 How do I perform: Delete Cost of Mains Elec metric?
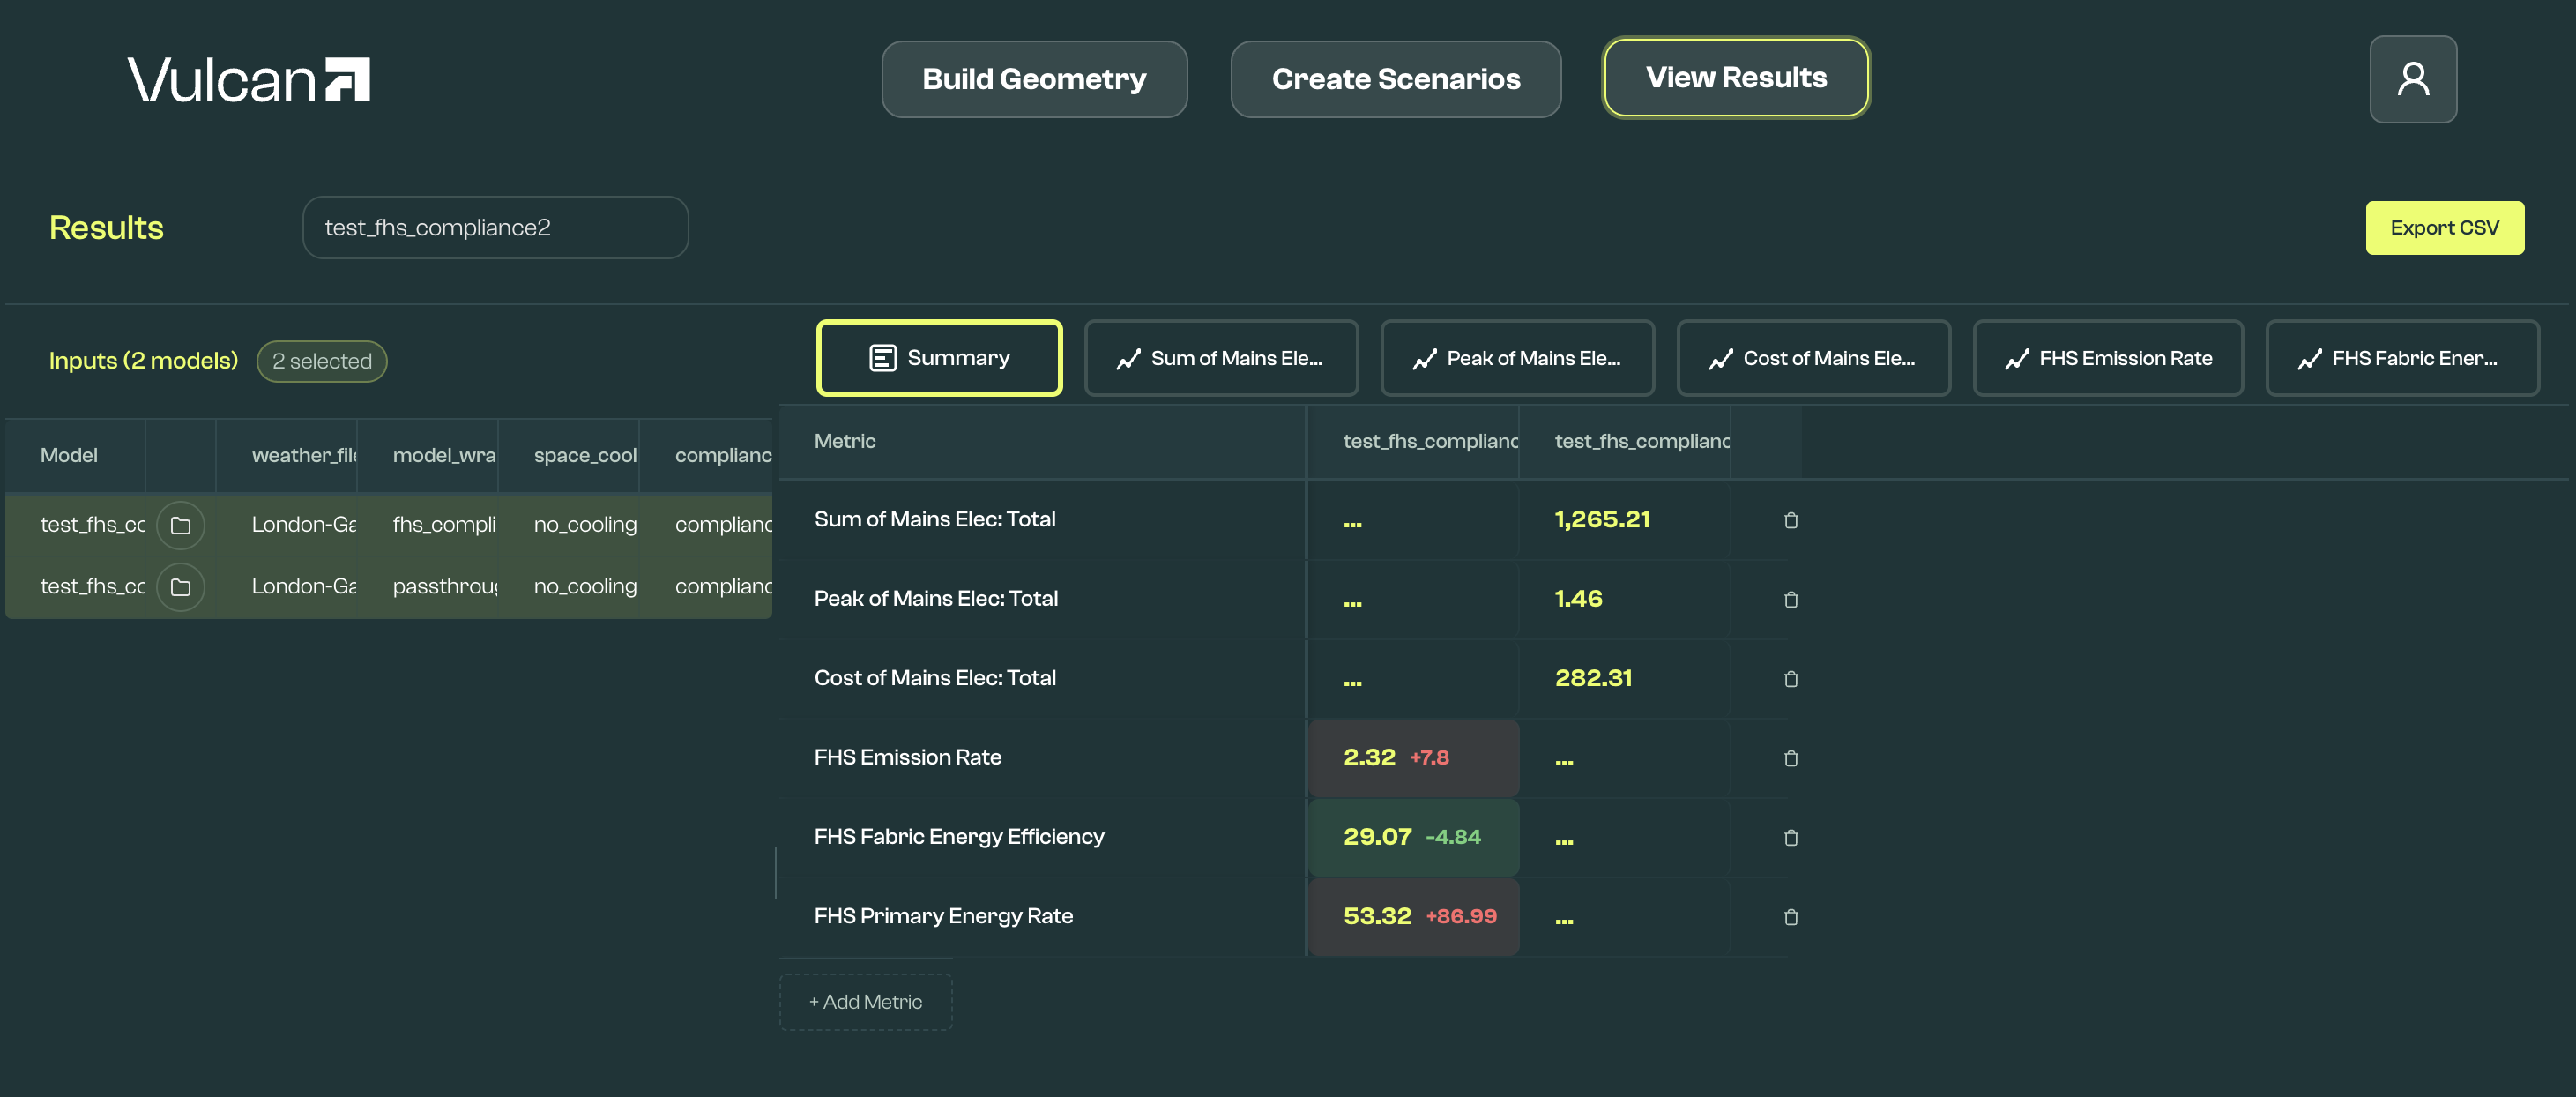click(x=1790, y=678)
